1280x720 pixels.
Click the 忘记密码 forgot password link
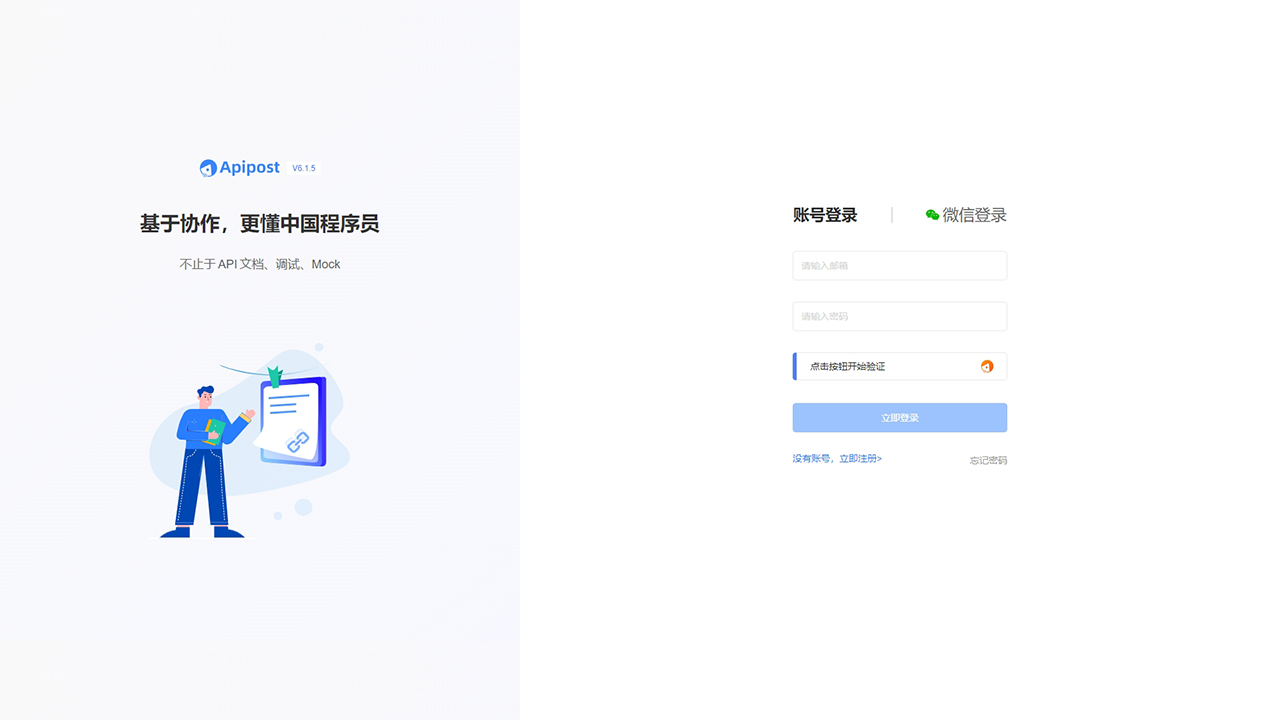tap(988, 460)
